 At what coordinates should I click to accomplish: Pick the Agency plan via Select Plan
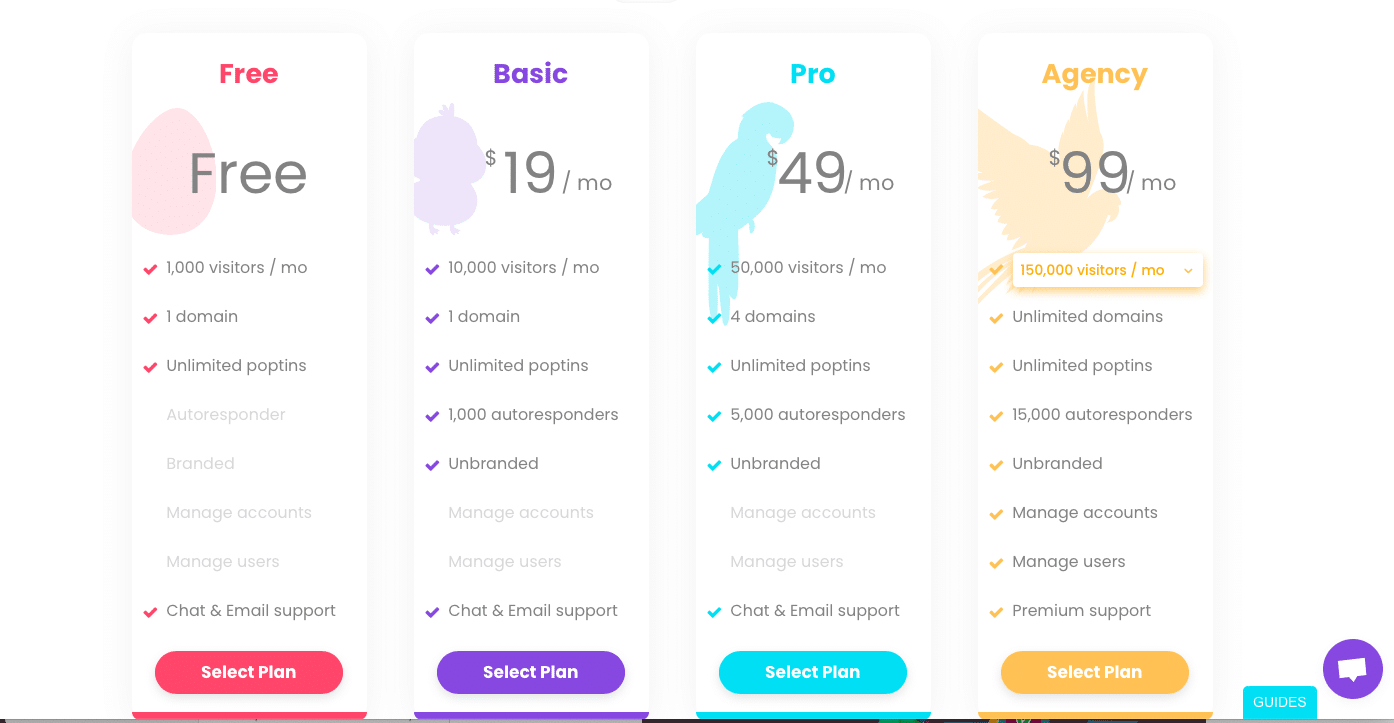tap(1094, 672)
